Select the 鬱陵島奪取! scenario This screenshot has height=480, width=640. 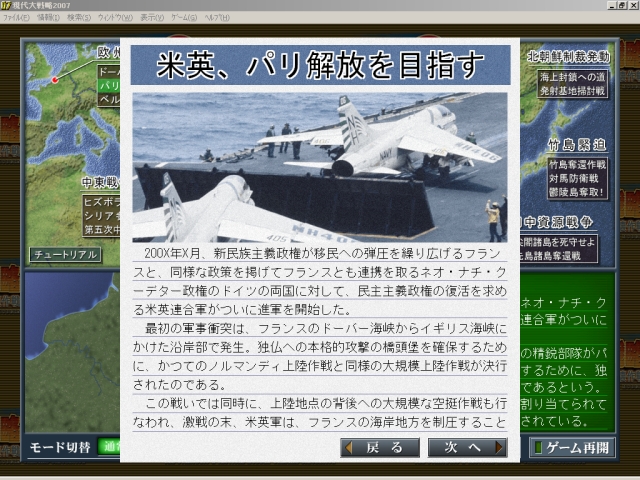(576, 192)
